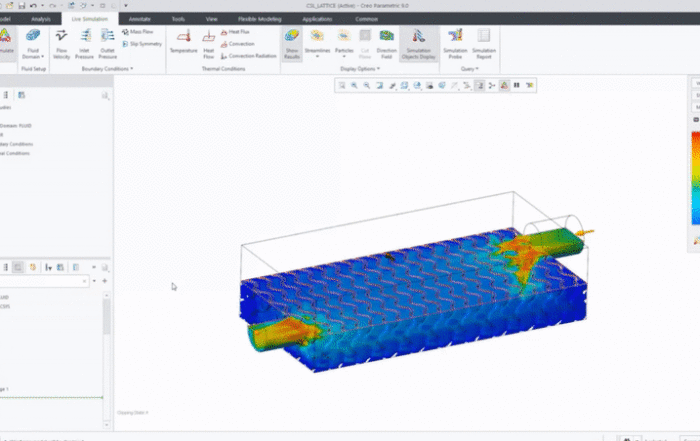Click Zoom Out in graphics toolbar
700x441 pixels.
pyautogui.click(x=367, y=85)
